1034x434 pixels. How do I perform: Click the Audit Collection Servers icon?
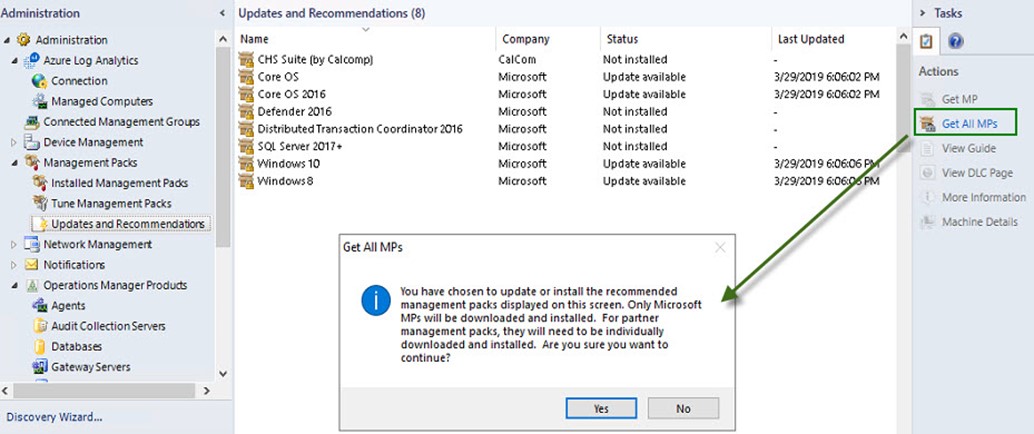pos(40,326)
